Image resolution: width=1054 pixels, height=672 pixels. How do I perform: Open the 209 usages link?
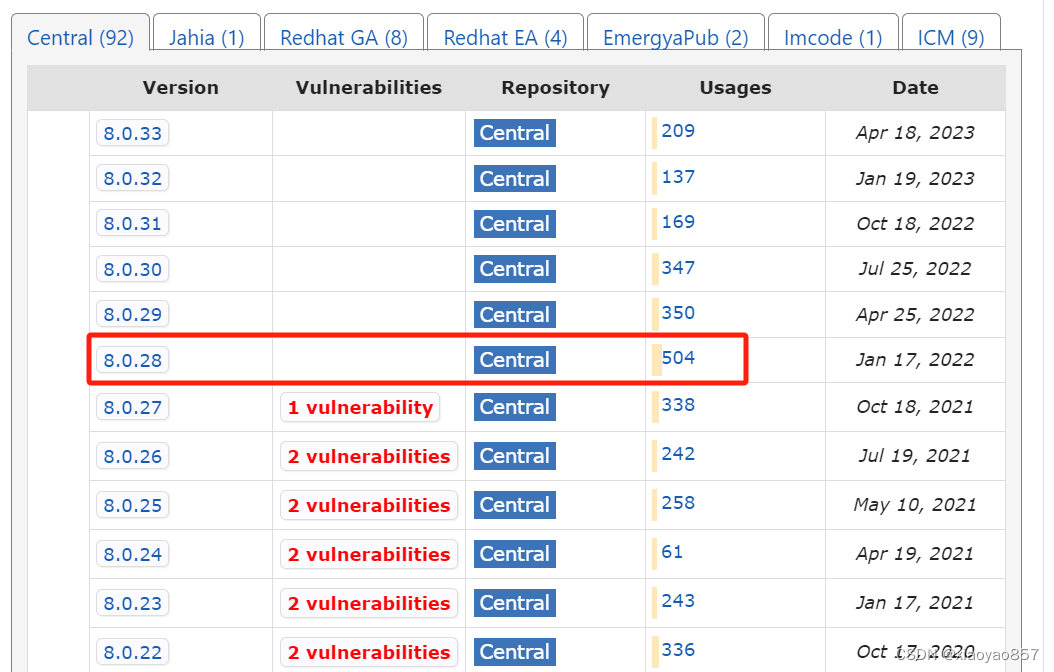point(678,131)
